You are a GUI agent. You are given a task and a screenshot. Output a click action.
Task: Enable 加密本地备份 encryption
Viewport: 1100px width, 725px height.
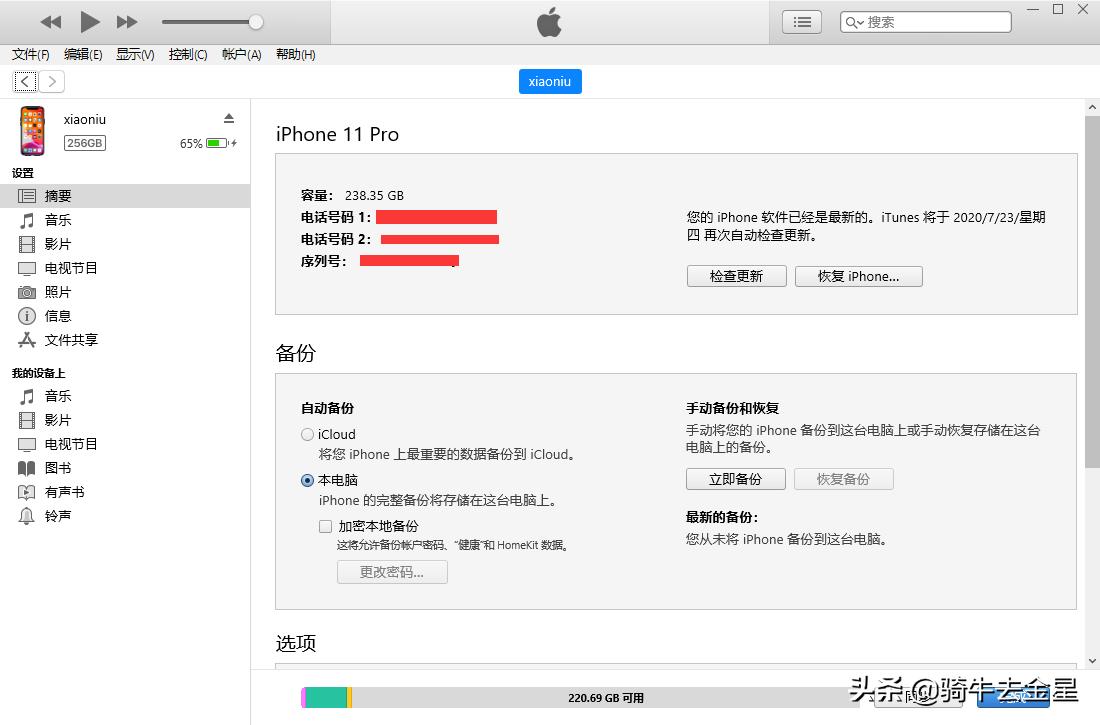coord(325,525)
